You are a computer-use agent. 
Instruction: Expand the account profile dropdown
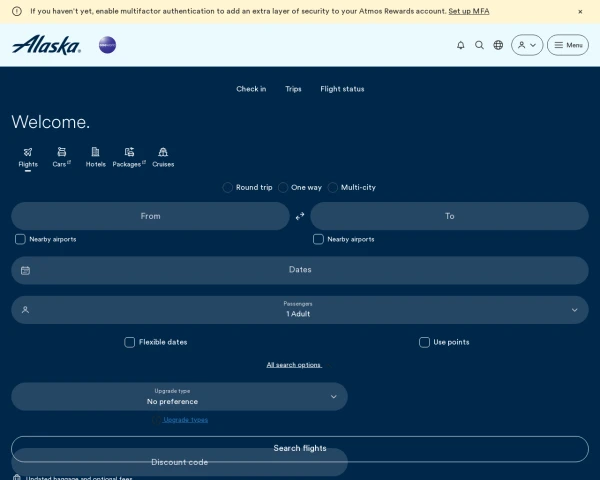(527, 45)
